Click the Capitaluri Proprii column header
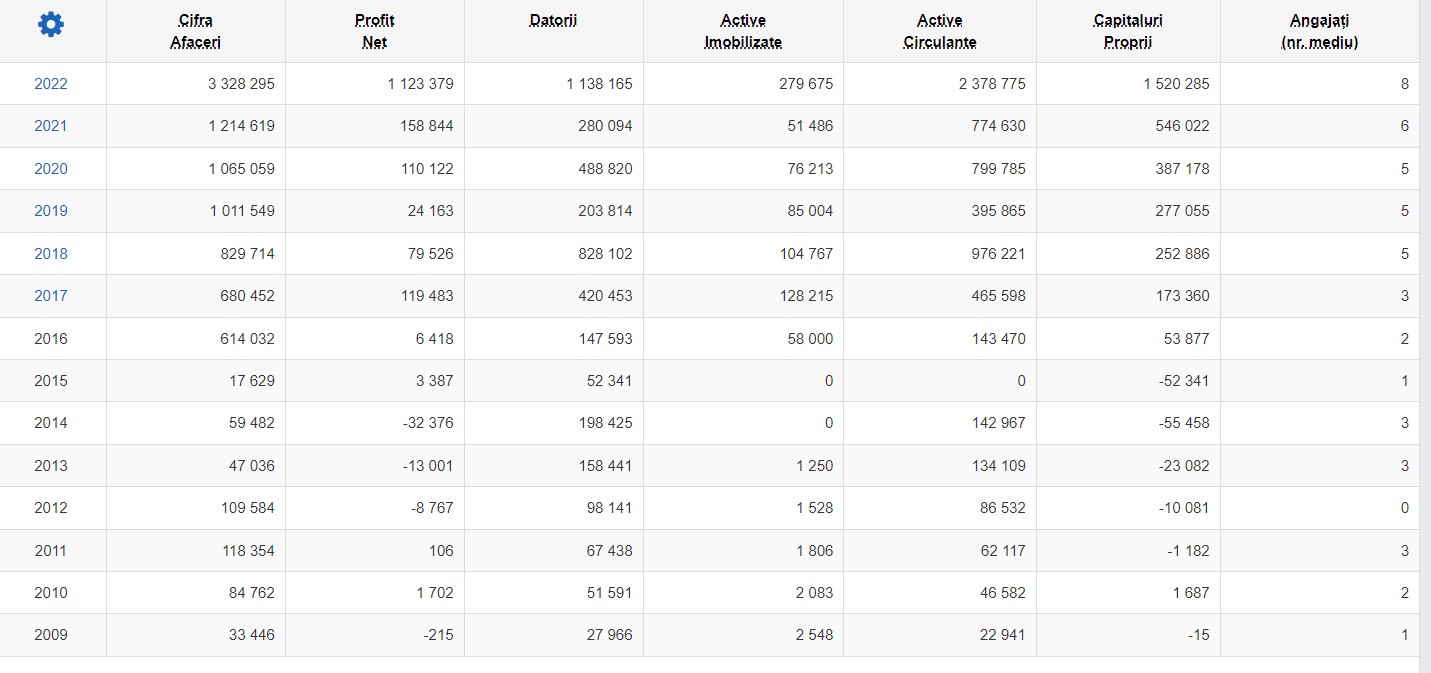 coord(1128,31)
